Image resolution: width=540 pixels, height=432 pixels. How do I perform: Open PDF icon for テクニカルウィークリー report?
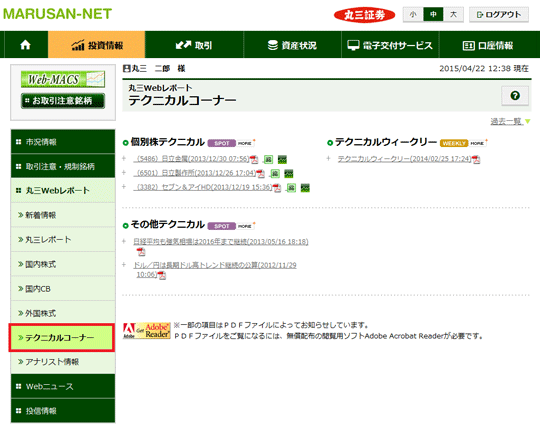(x=476, y=159)
